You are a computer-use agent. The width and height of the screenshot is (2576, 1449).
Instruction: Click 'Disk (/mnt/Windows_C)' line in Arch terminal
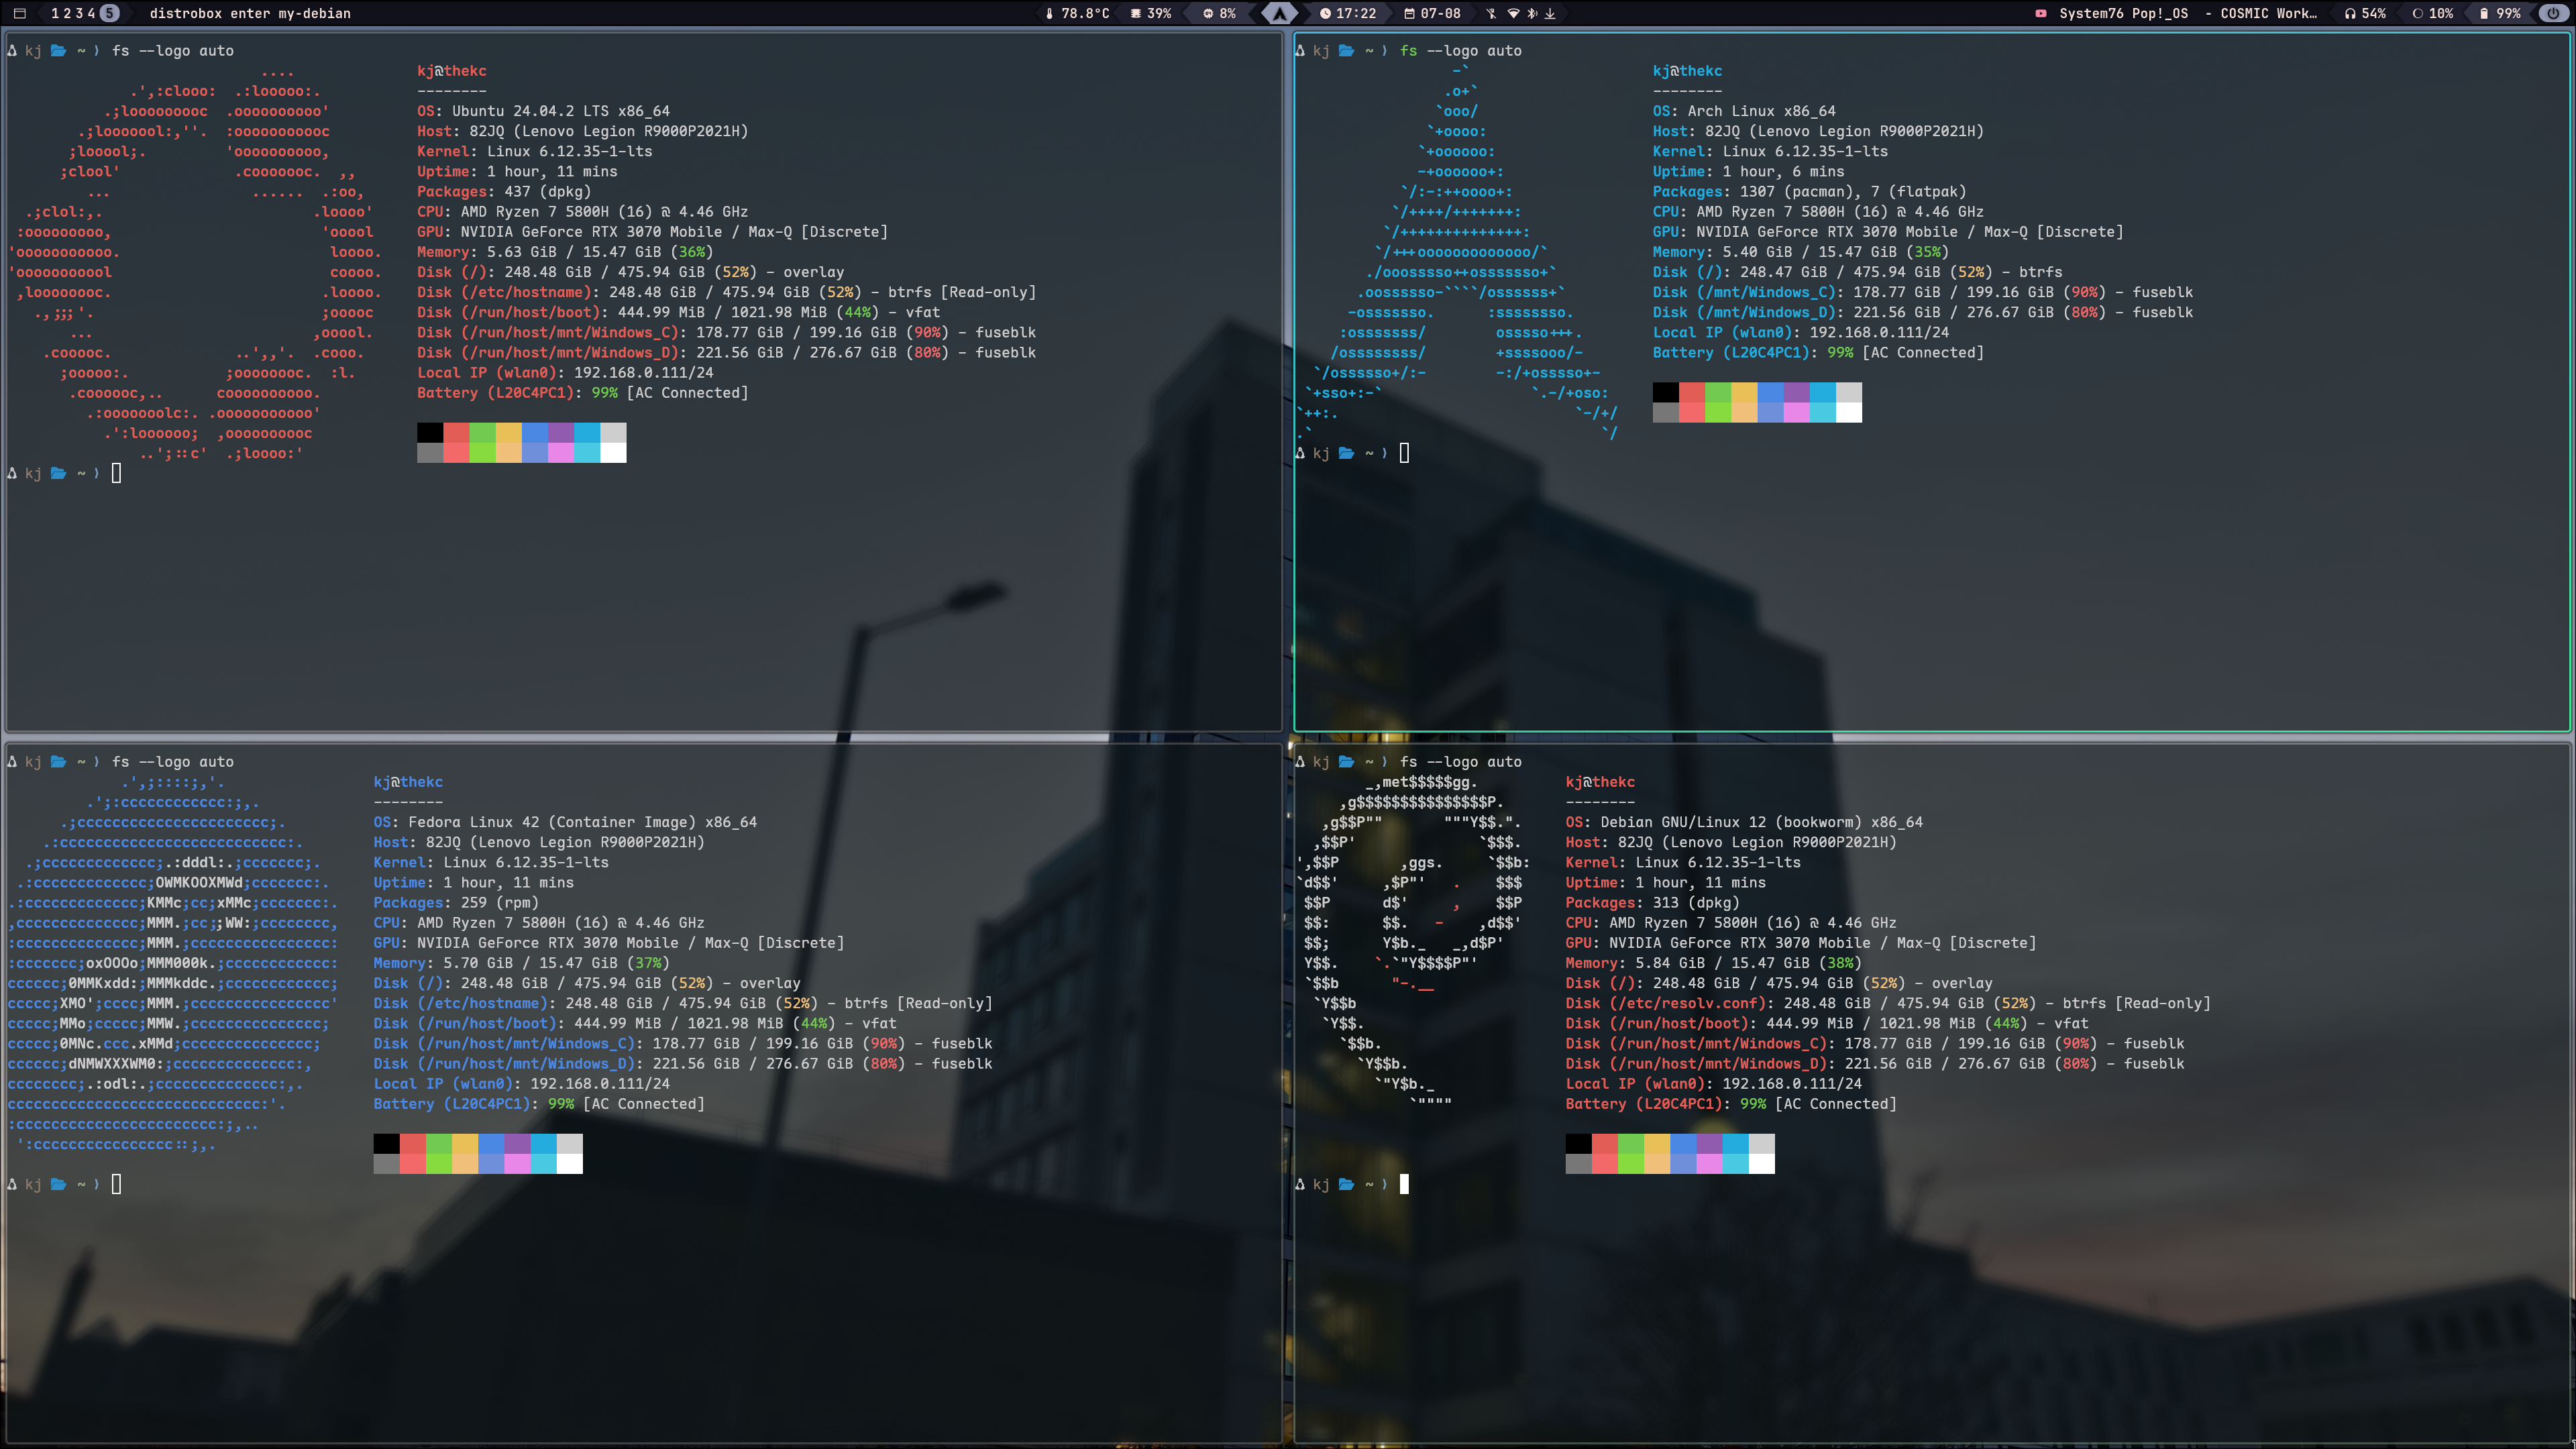tap(1923, 292)
